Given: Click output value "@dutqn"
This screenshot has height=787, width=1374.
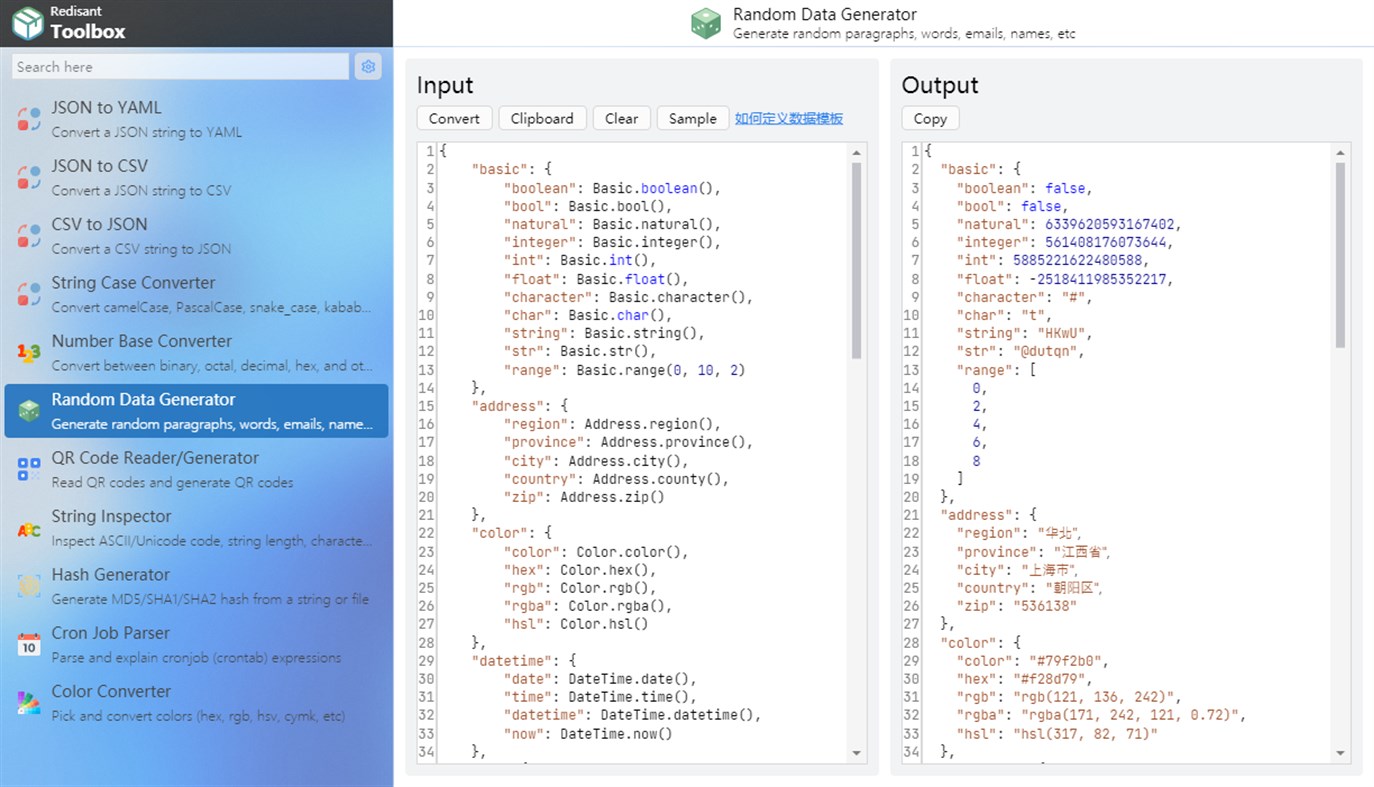Looking at the screenshot, I should [1051, 351].
